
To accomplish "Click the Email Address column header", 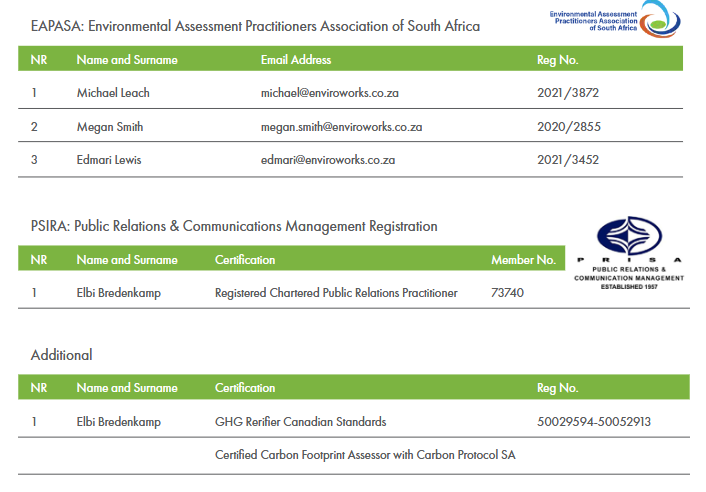I will point(295,60).
